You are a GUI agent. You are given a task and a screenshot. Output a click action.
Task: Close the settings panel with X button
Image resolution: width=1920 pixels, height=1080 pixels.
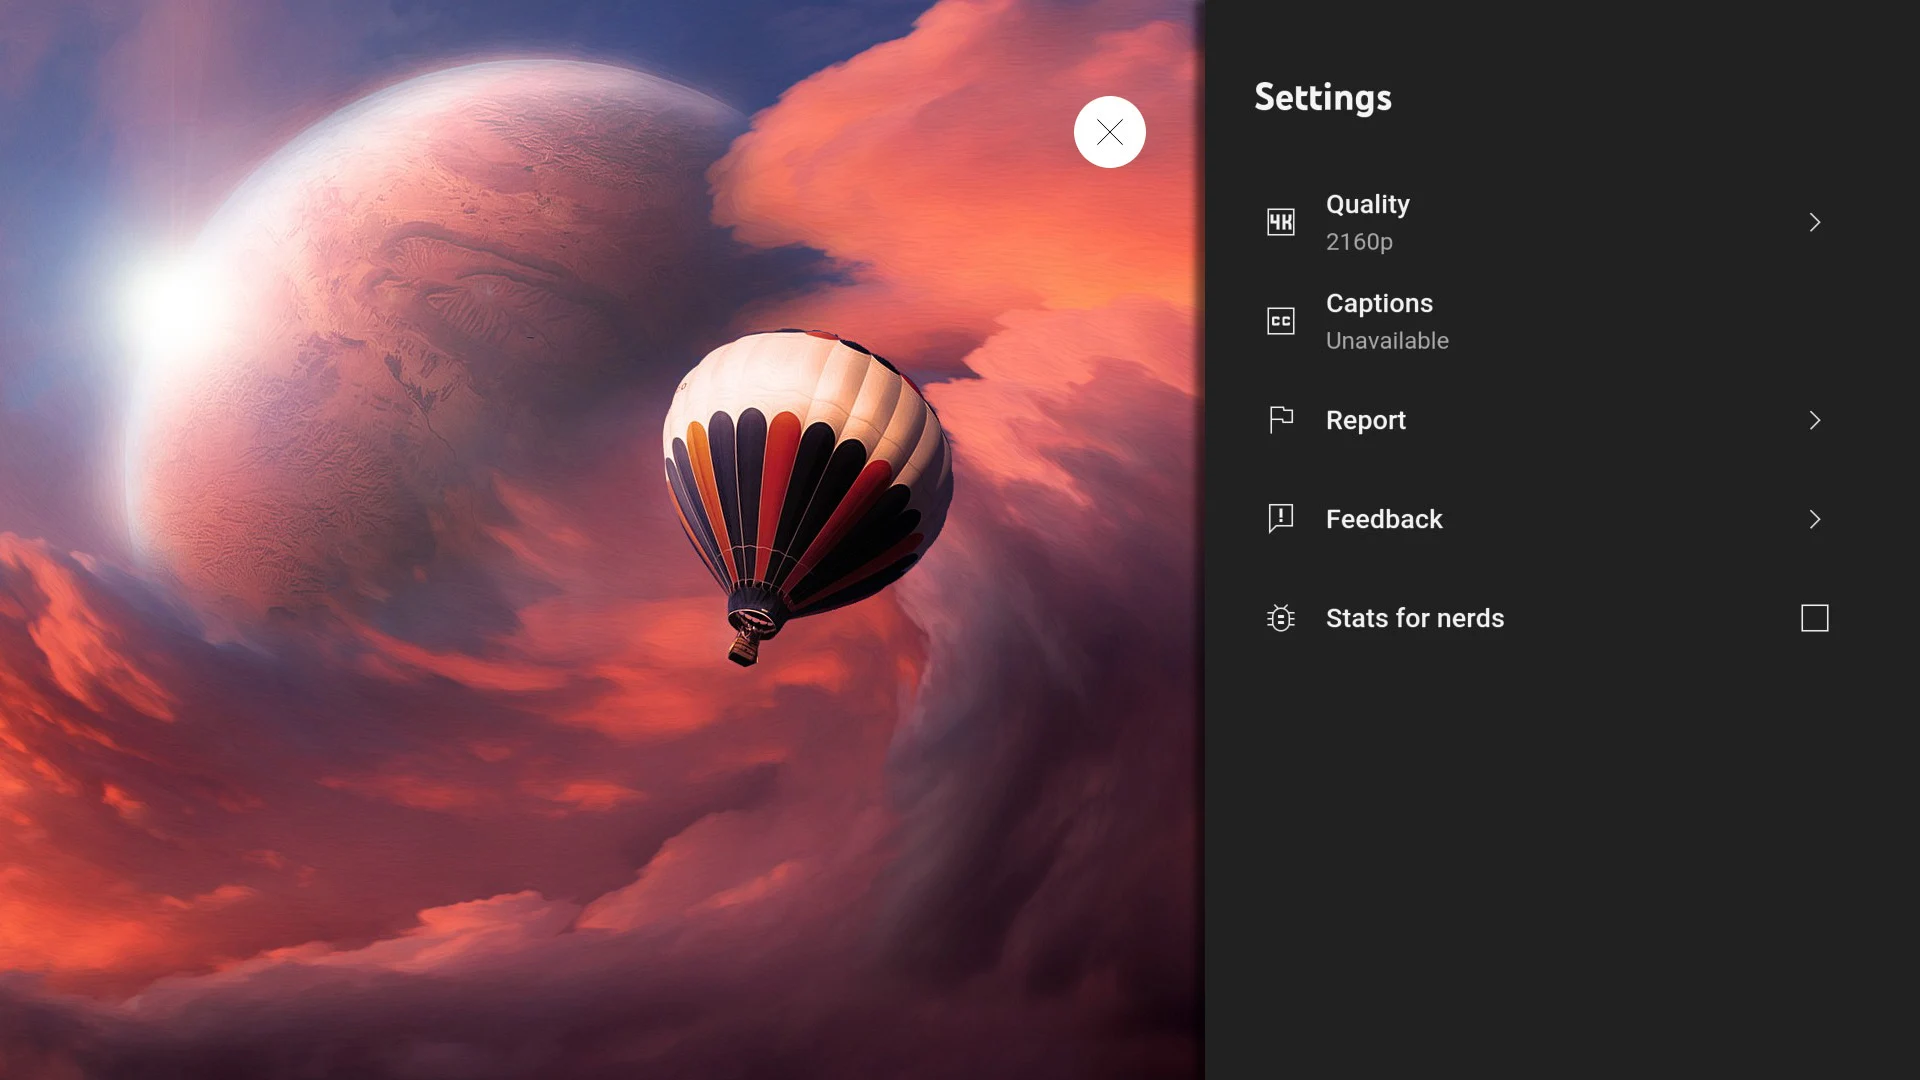click(x=1109, y=132)
